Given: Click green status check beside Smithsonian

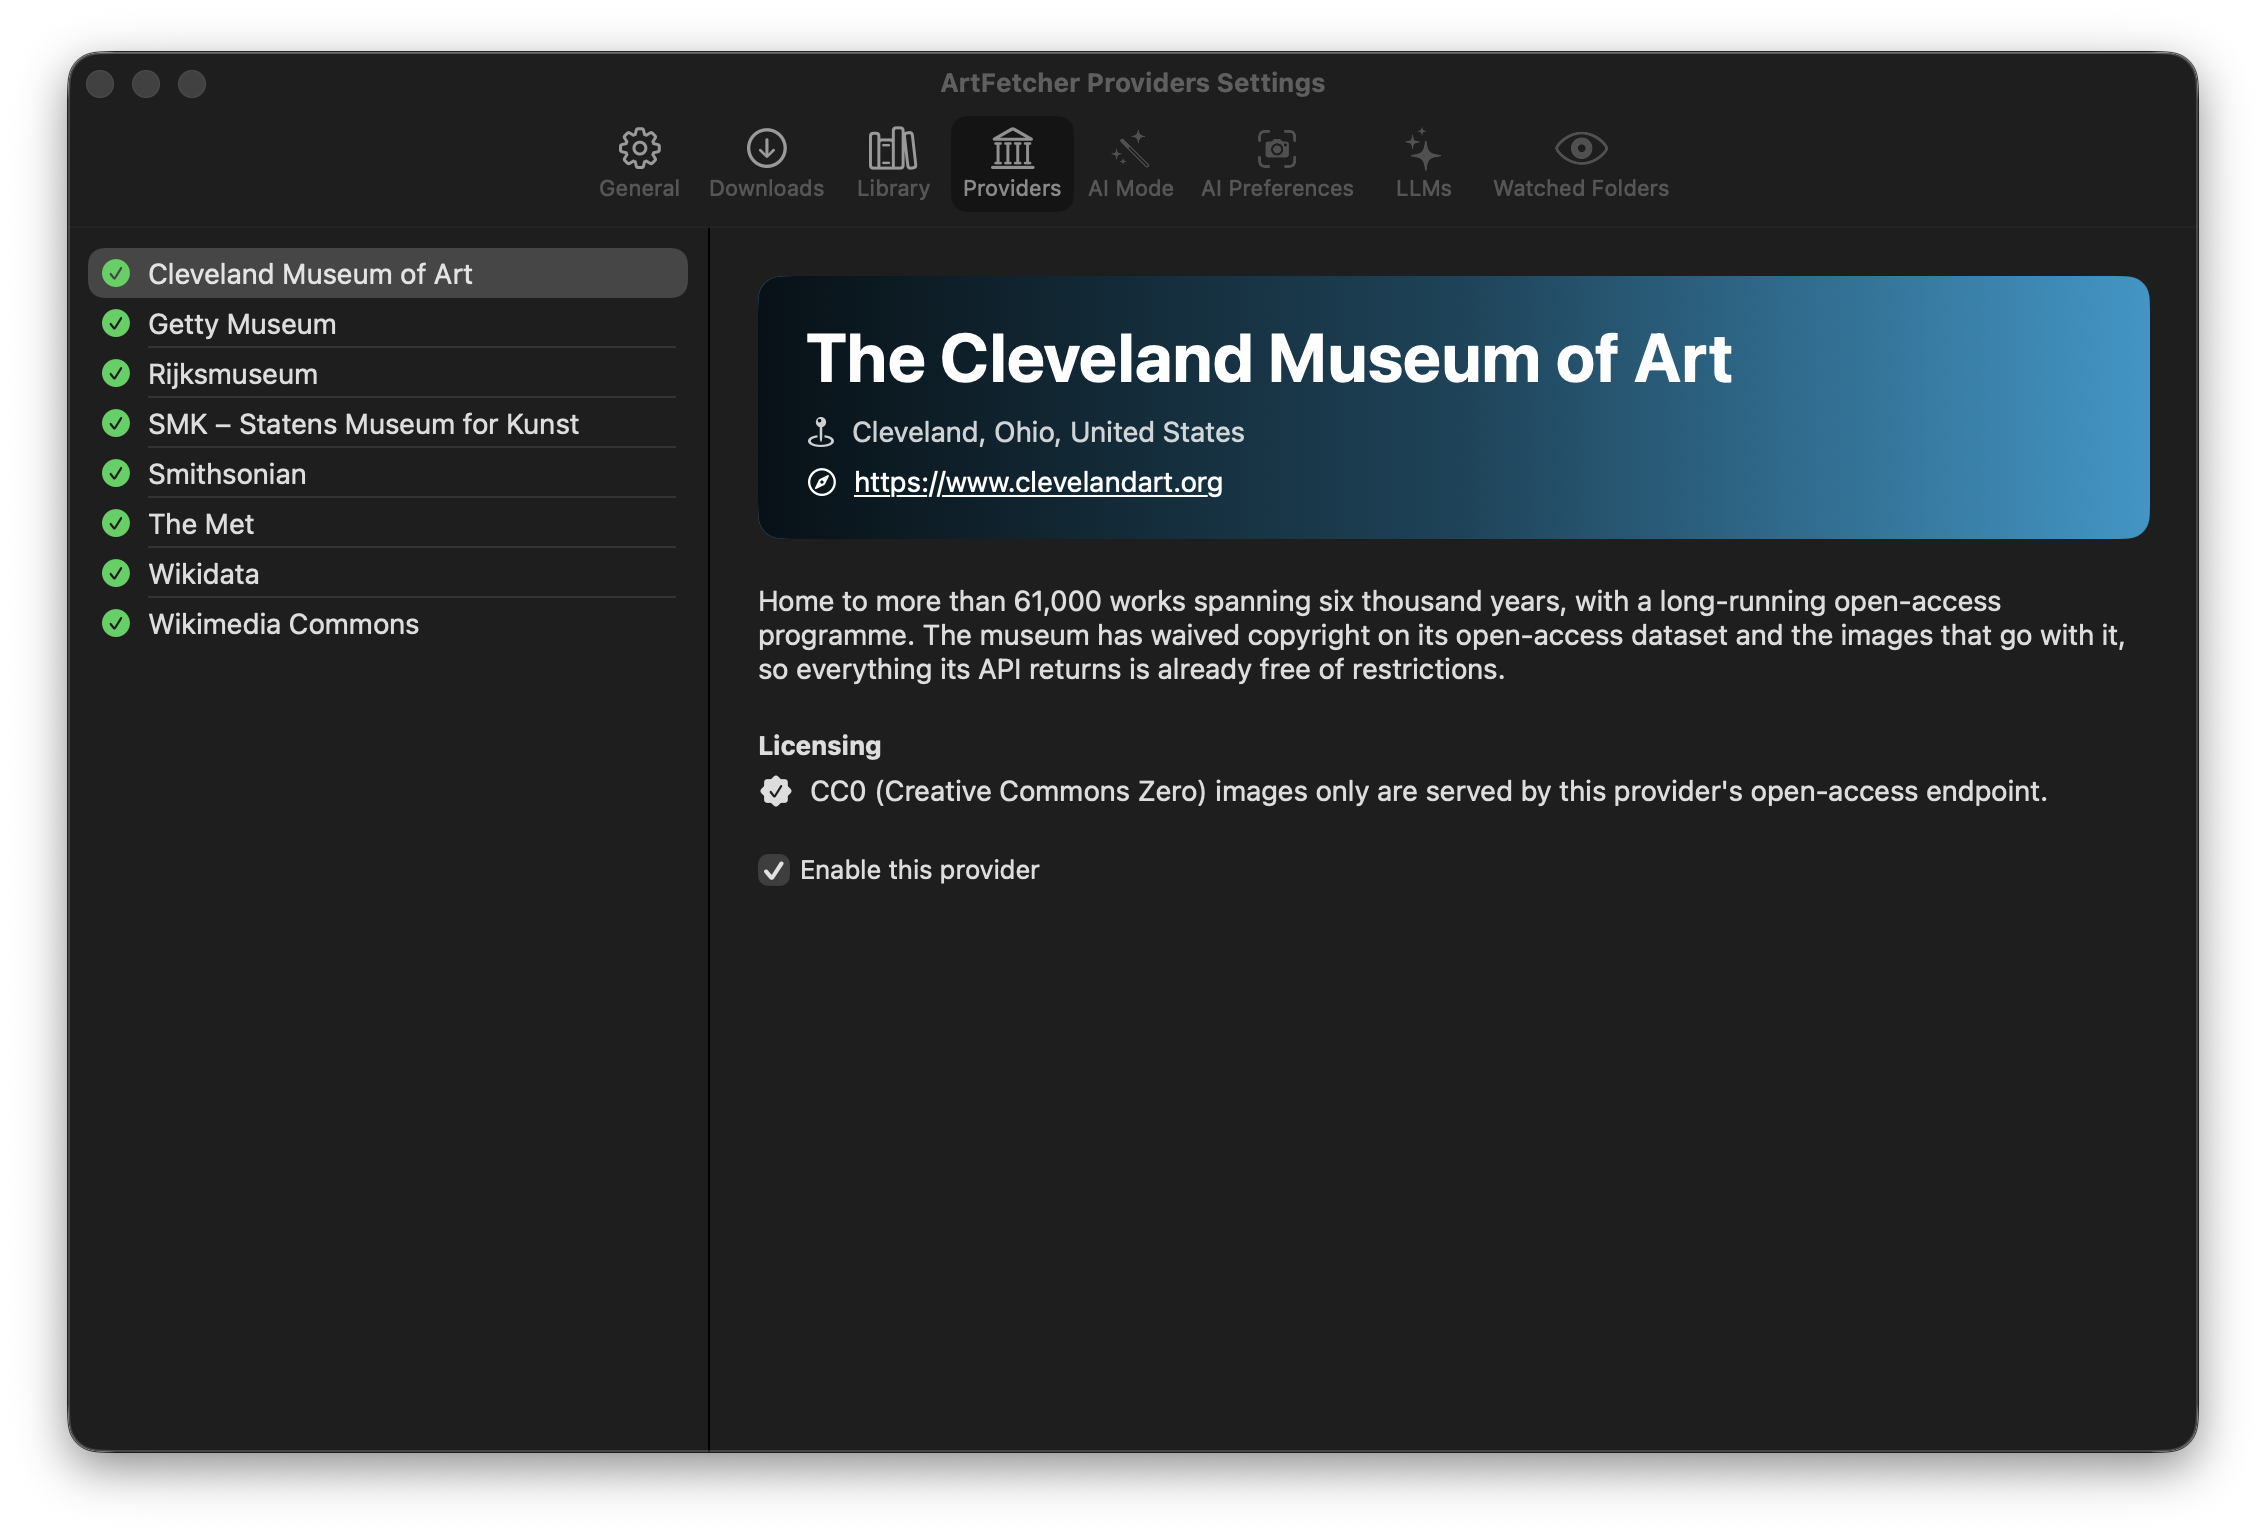Looking at the screenshot, I should pos(117,473).
